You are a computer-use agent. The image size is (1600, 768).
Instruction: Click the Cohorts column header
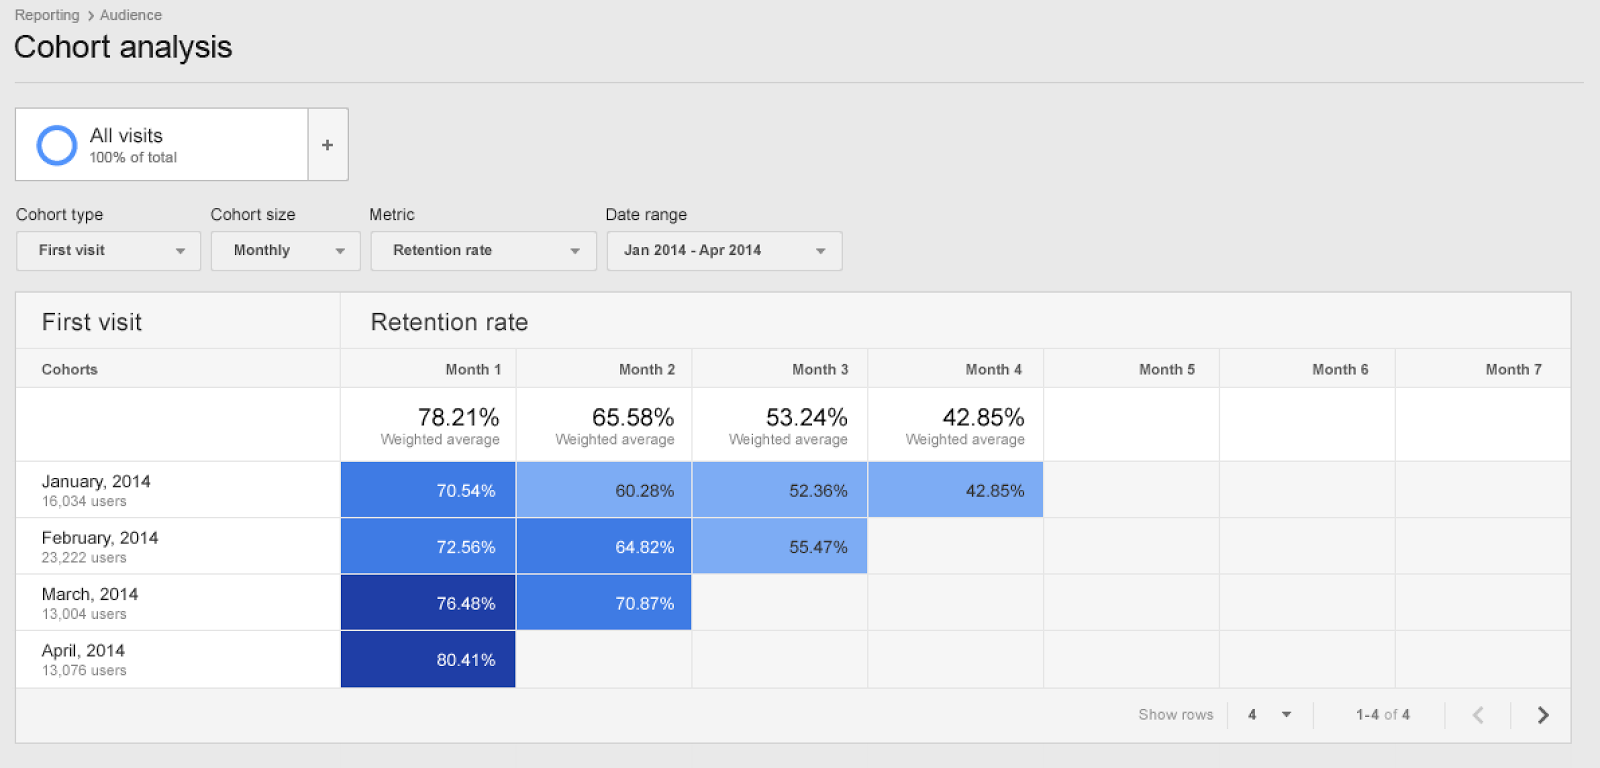pos(70,369)
